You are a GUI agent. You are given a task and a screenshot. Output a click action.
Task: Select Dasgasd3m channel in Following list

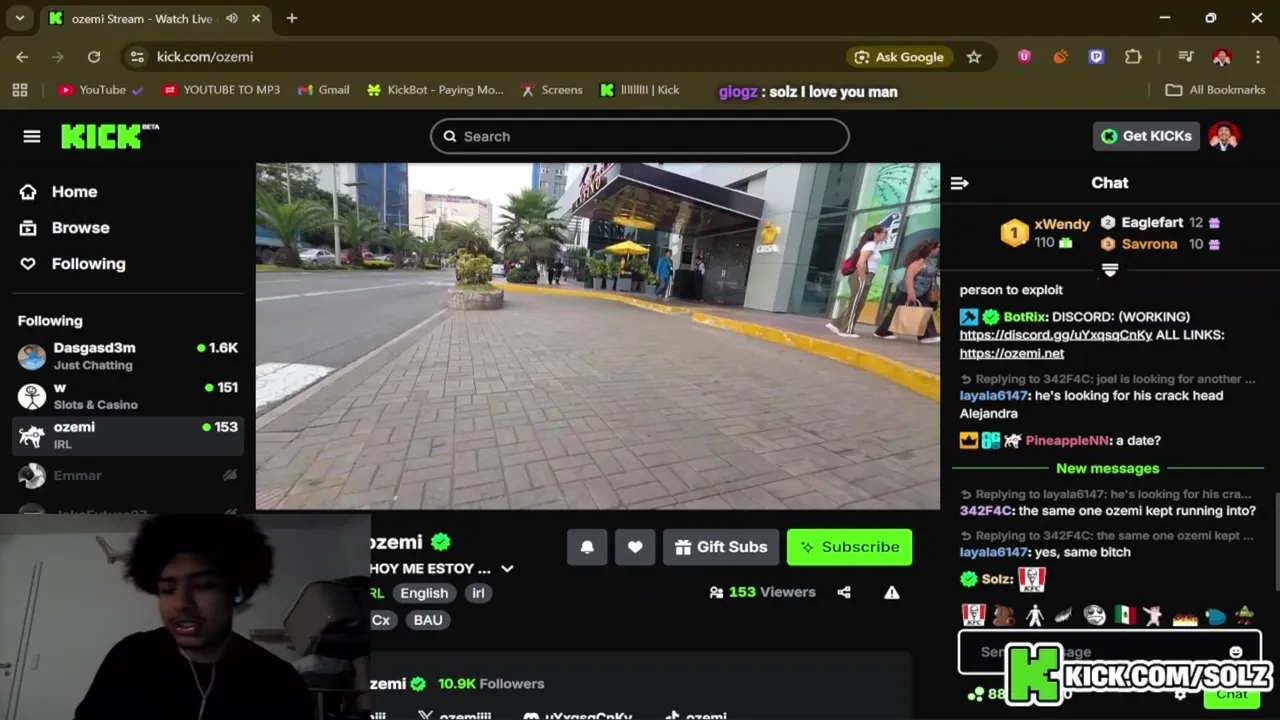[128, 356]
